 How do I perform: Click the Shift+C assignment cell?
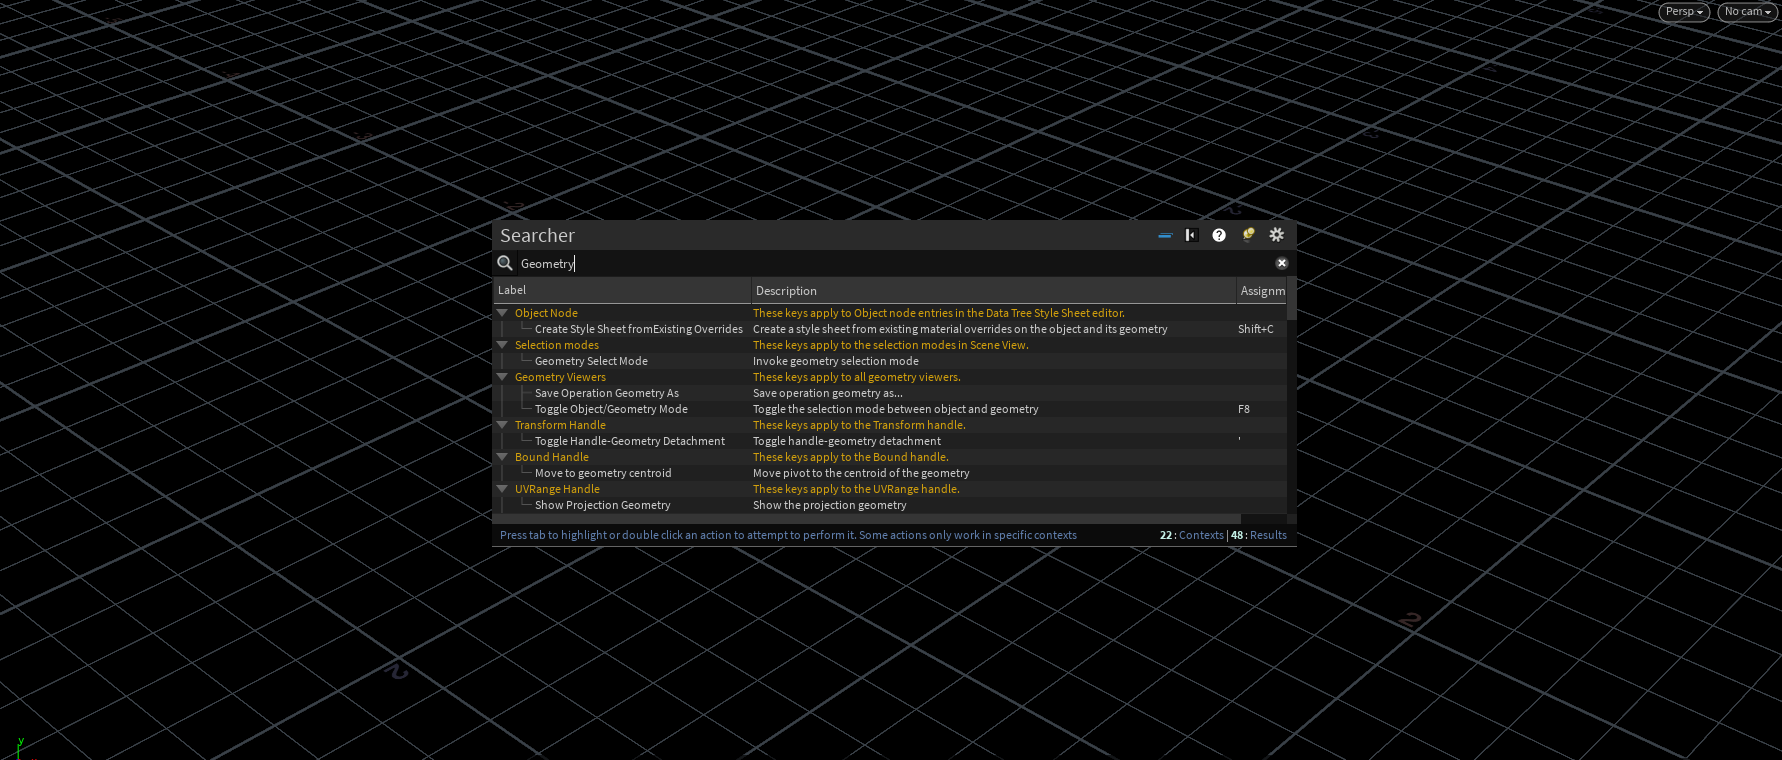(1256, 329)
